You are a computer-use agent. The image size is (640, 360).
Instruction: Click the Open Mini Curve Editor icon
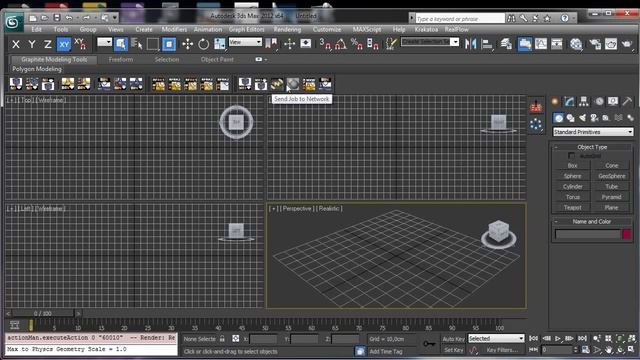[x=15, y=325]
